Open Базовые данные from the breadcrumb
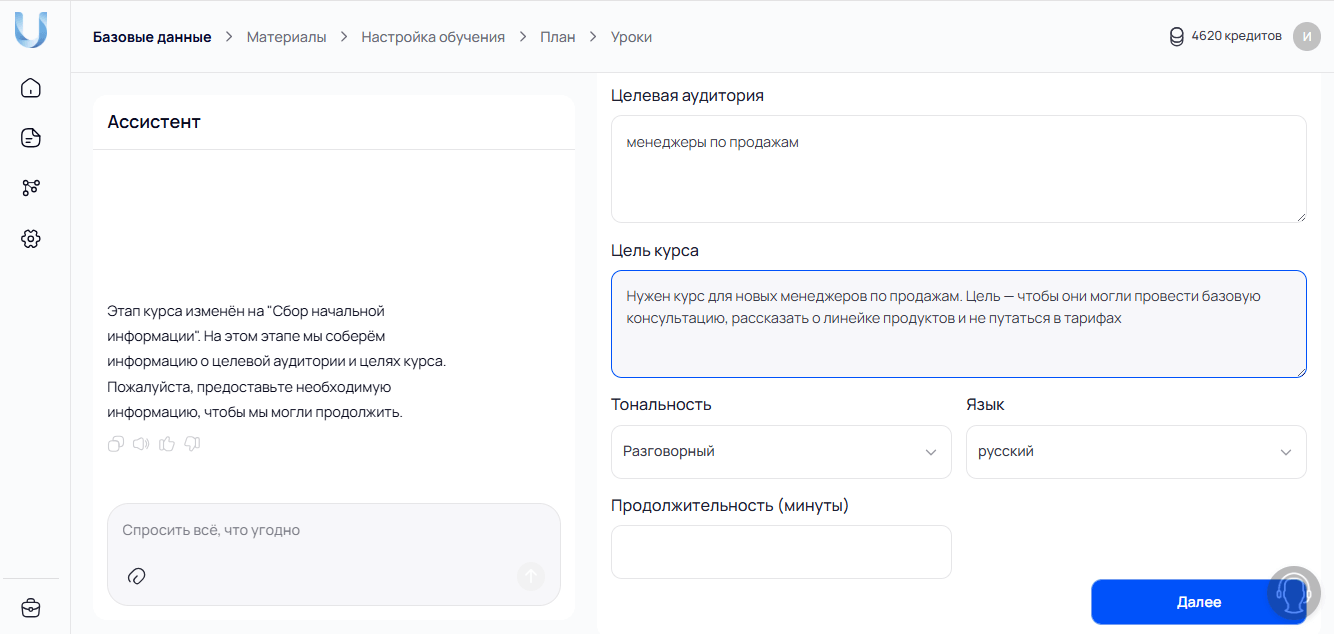The image size is (1334, 634). (152, 36)
